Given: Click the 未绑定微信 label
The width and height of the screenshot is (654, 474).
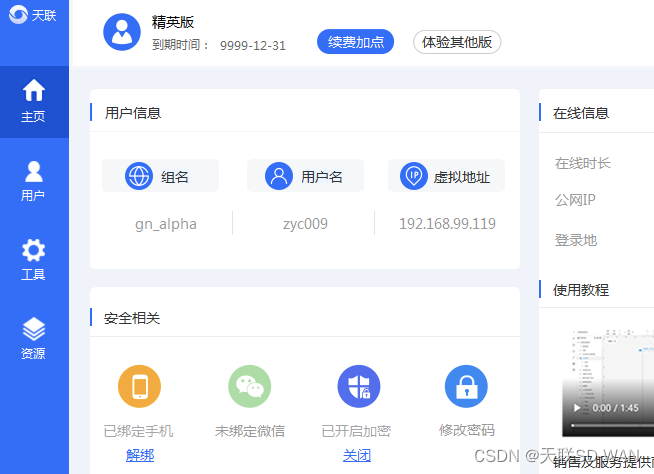Looking at the screenshot, I should coord(250,431).
